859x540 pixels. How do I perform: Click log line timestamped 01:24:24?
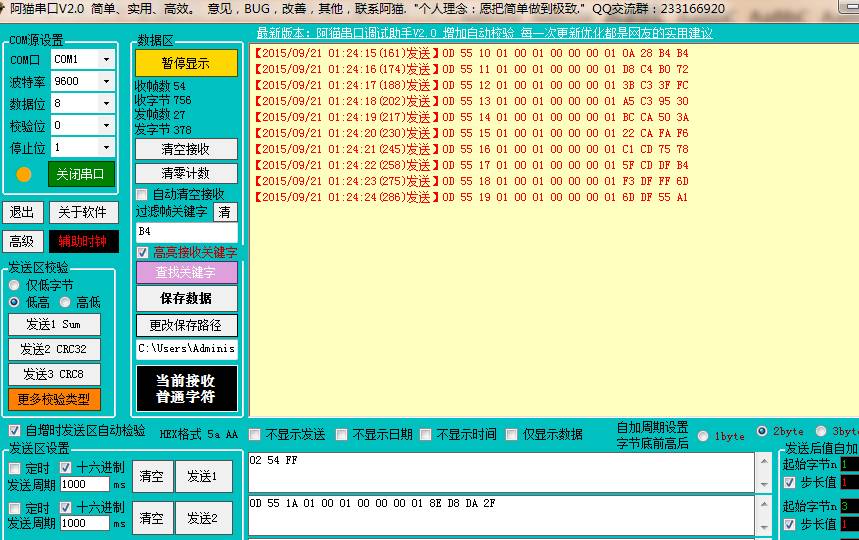point(471,197)
